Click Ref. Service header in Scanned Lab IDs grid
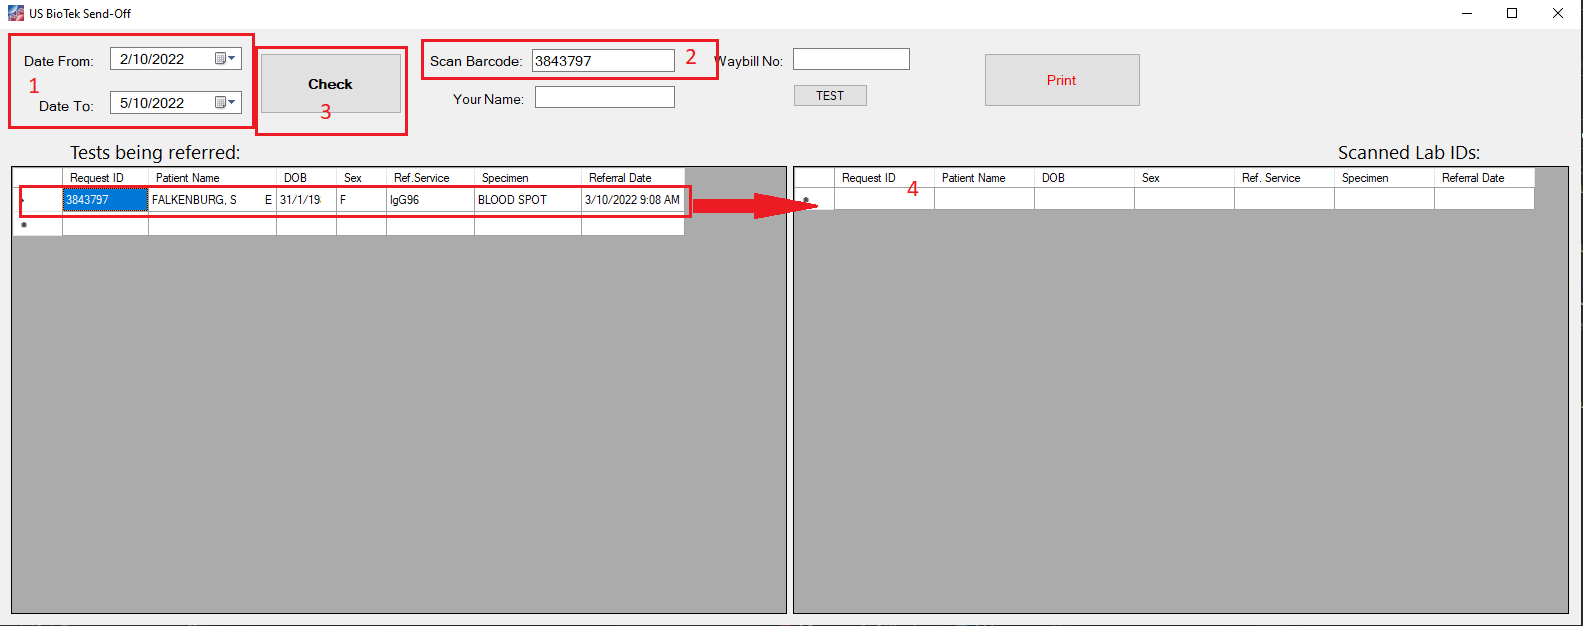Viewport: 1583px width, 626px height. tap(1285, 178)
